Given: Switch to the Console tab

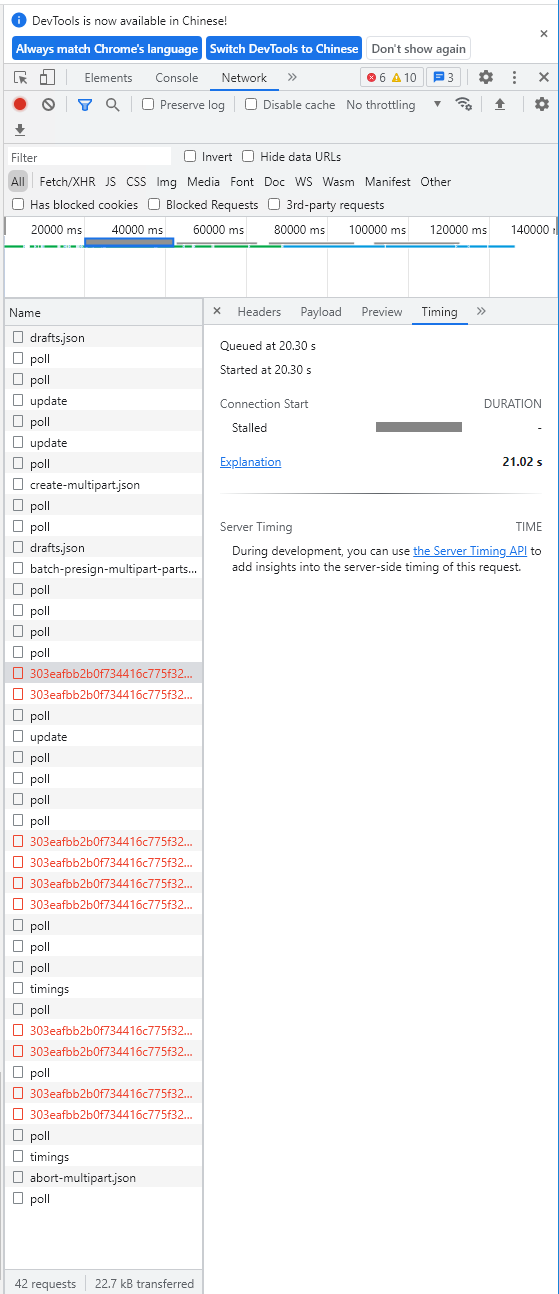Looking at the screenshot, I should coord(177,78).
